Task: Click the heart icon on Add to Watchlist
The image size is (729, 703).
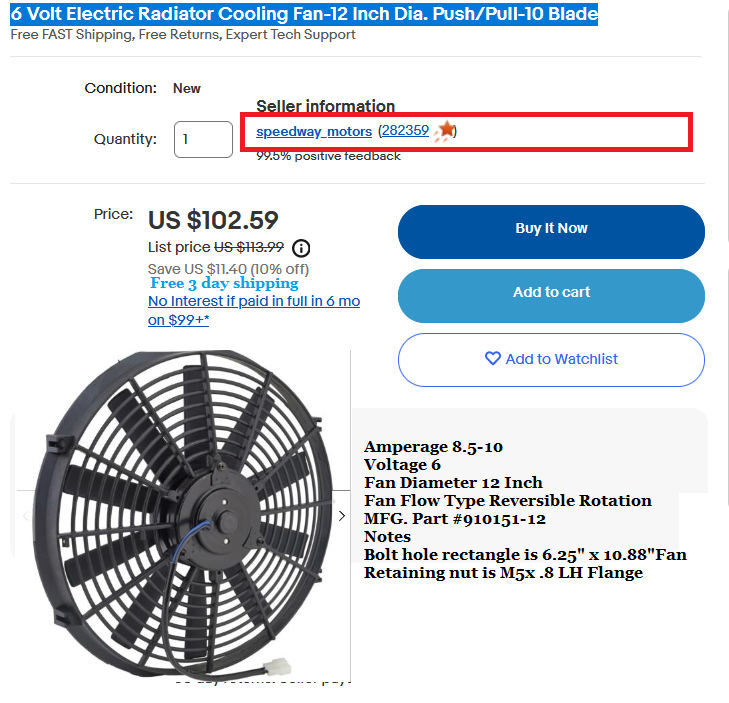Action: 492,359
